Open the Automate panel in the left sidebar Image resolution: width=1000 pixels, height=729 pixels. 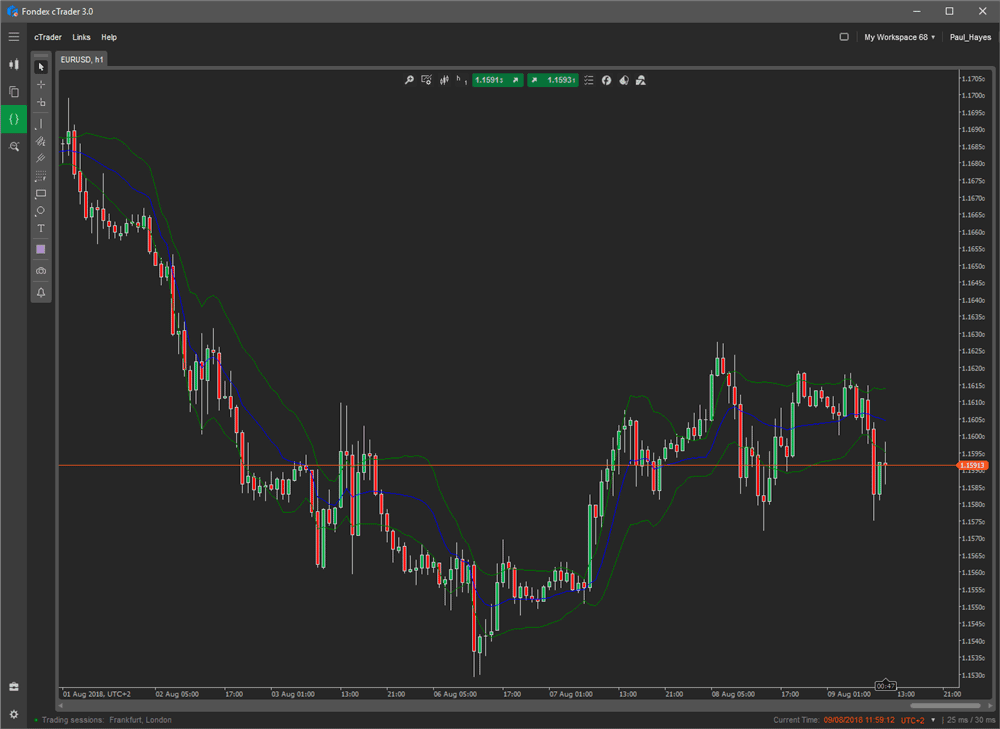[x=14, y=119]
